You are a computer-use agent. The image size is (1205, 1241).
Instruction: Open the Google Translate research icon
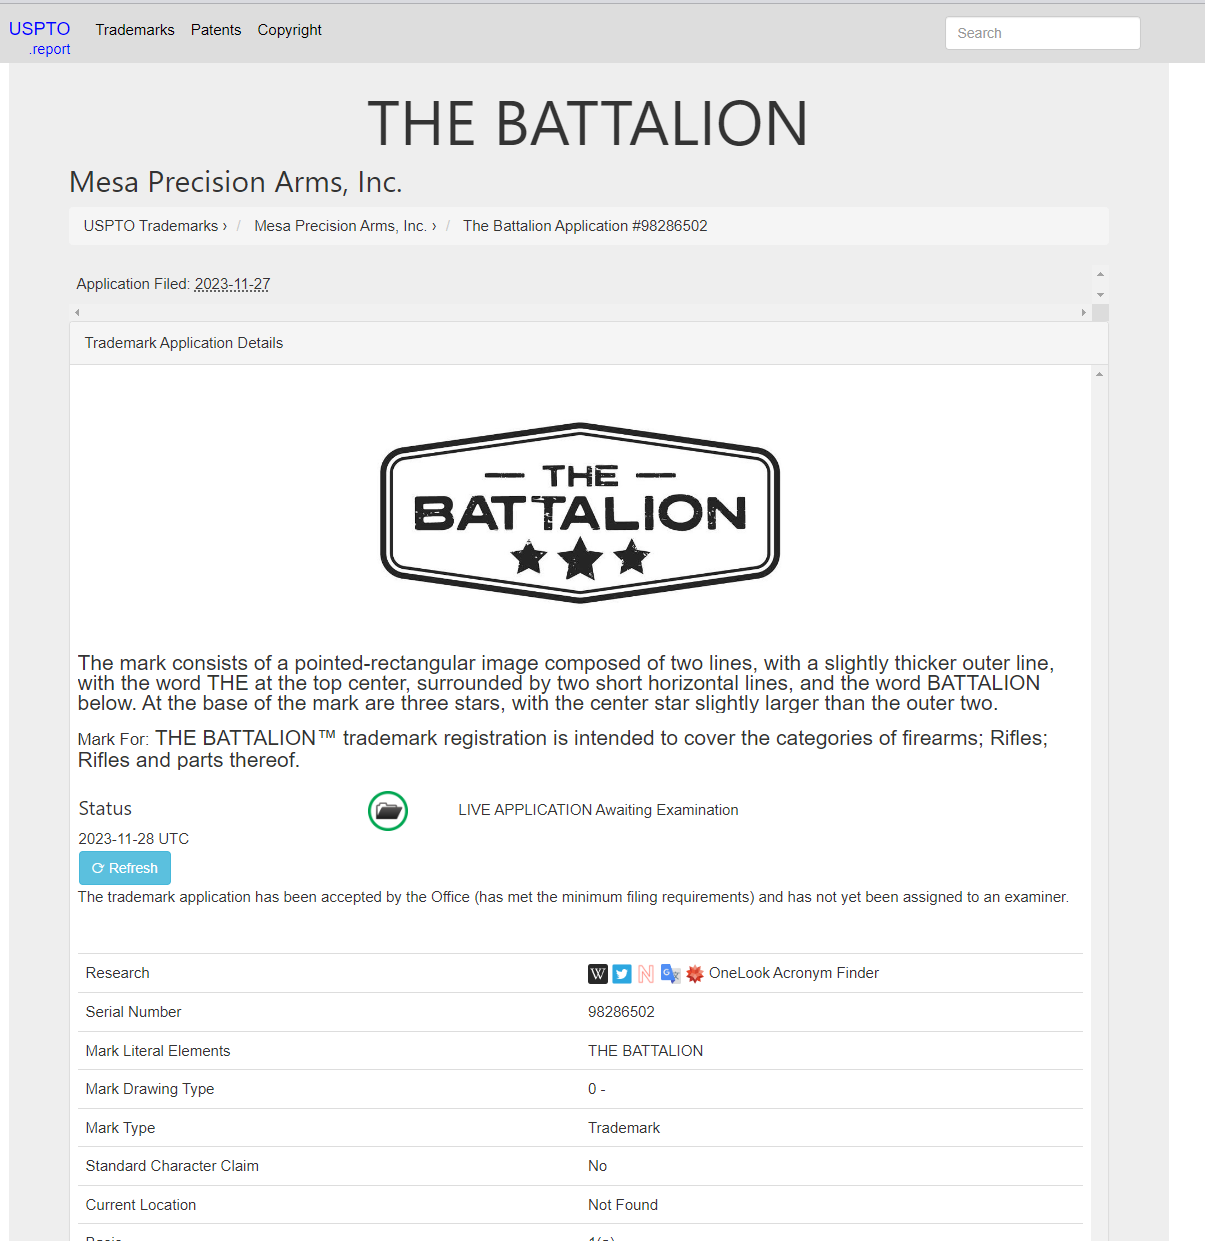tap(670, 974)
